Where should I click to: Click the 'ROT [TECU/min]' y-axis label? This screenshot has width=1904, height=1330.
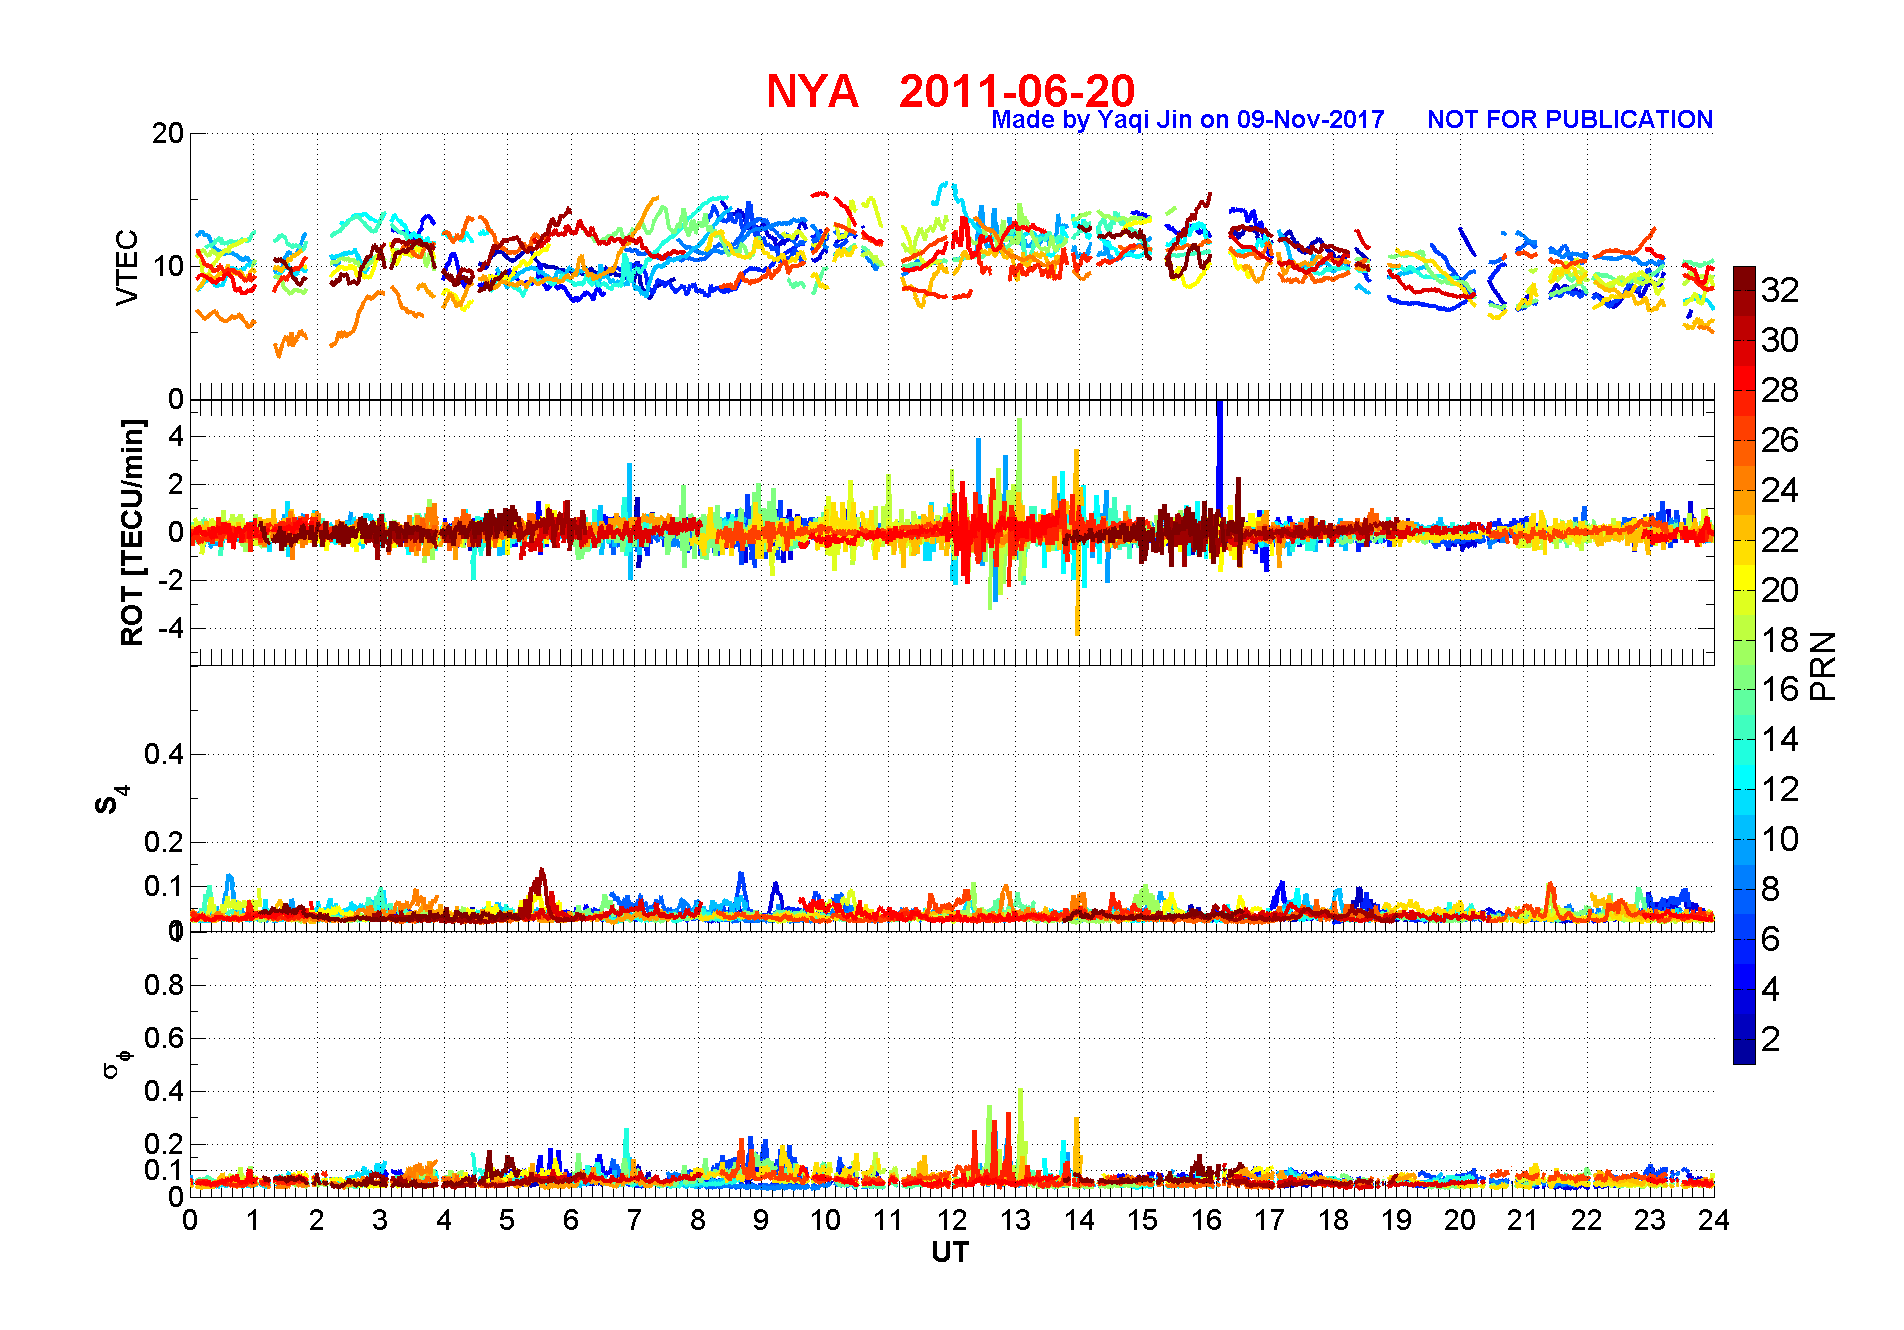pyautogui.click(x=131, y=532)
